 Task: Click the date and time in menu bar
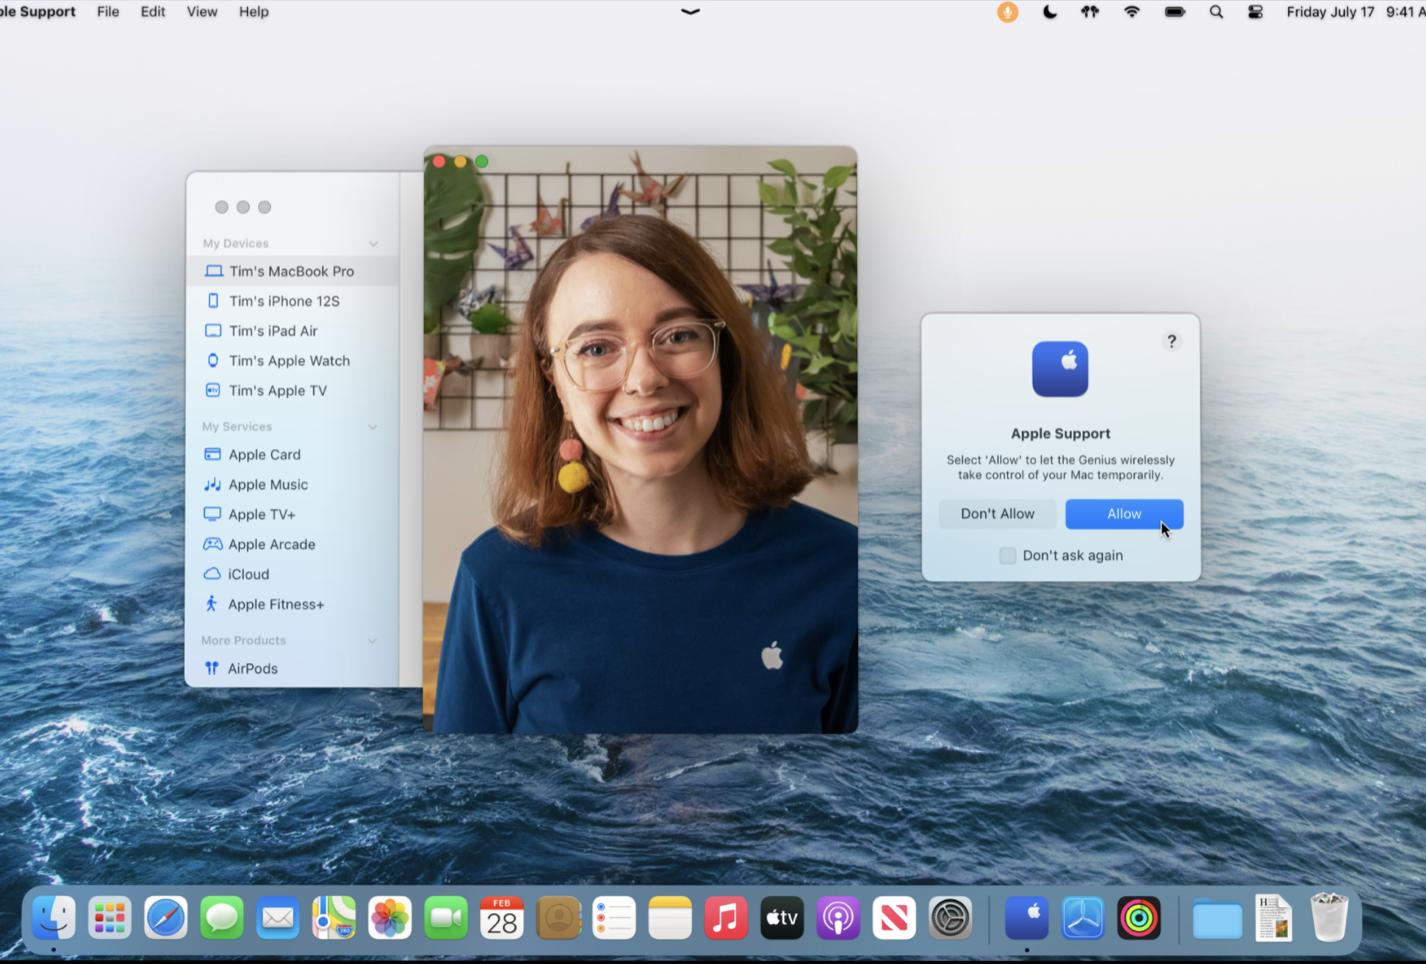(x=1354, y=12)
